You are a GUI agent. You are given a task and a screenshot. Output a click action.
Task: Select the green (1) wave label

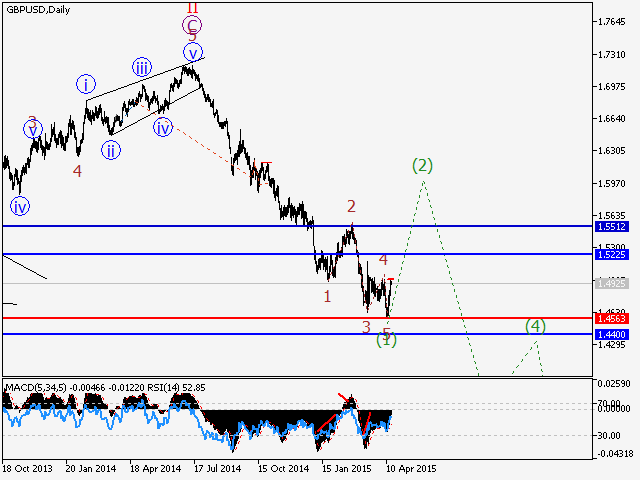[386, 340]
